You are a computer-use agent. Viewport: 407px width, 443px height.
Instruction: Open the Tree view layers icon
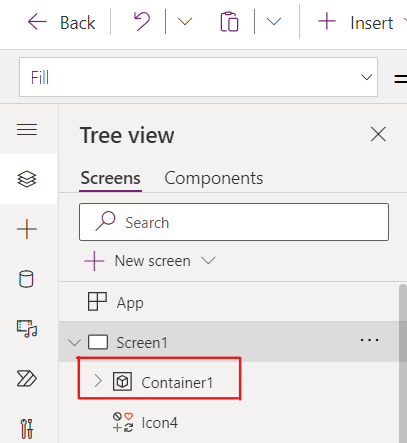[x=27, y=179]
